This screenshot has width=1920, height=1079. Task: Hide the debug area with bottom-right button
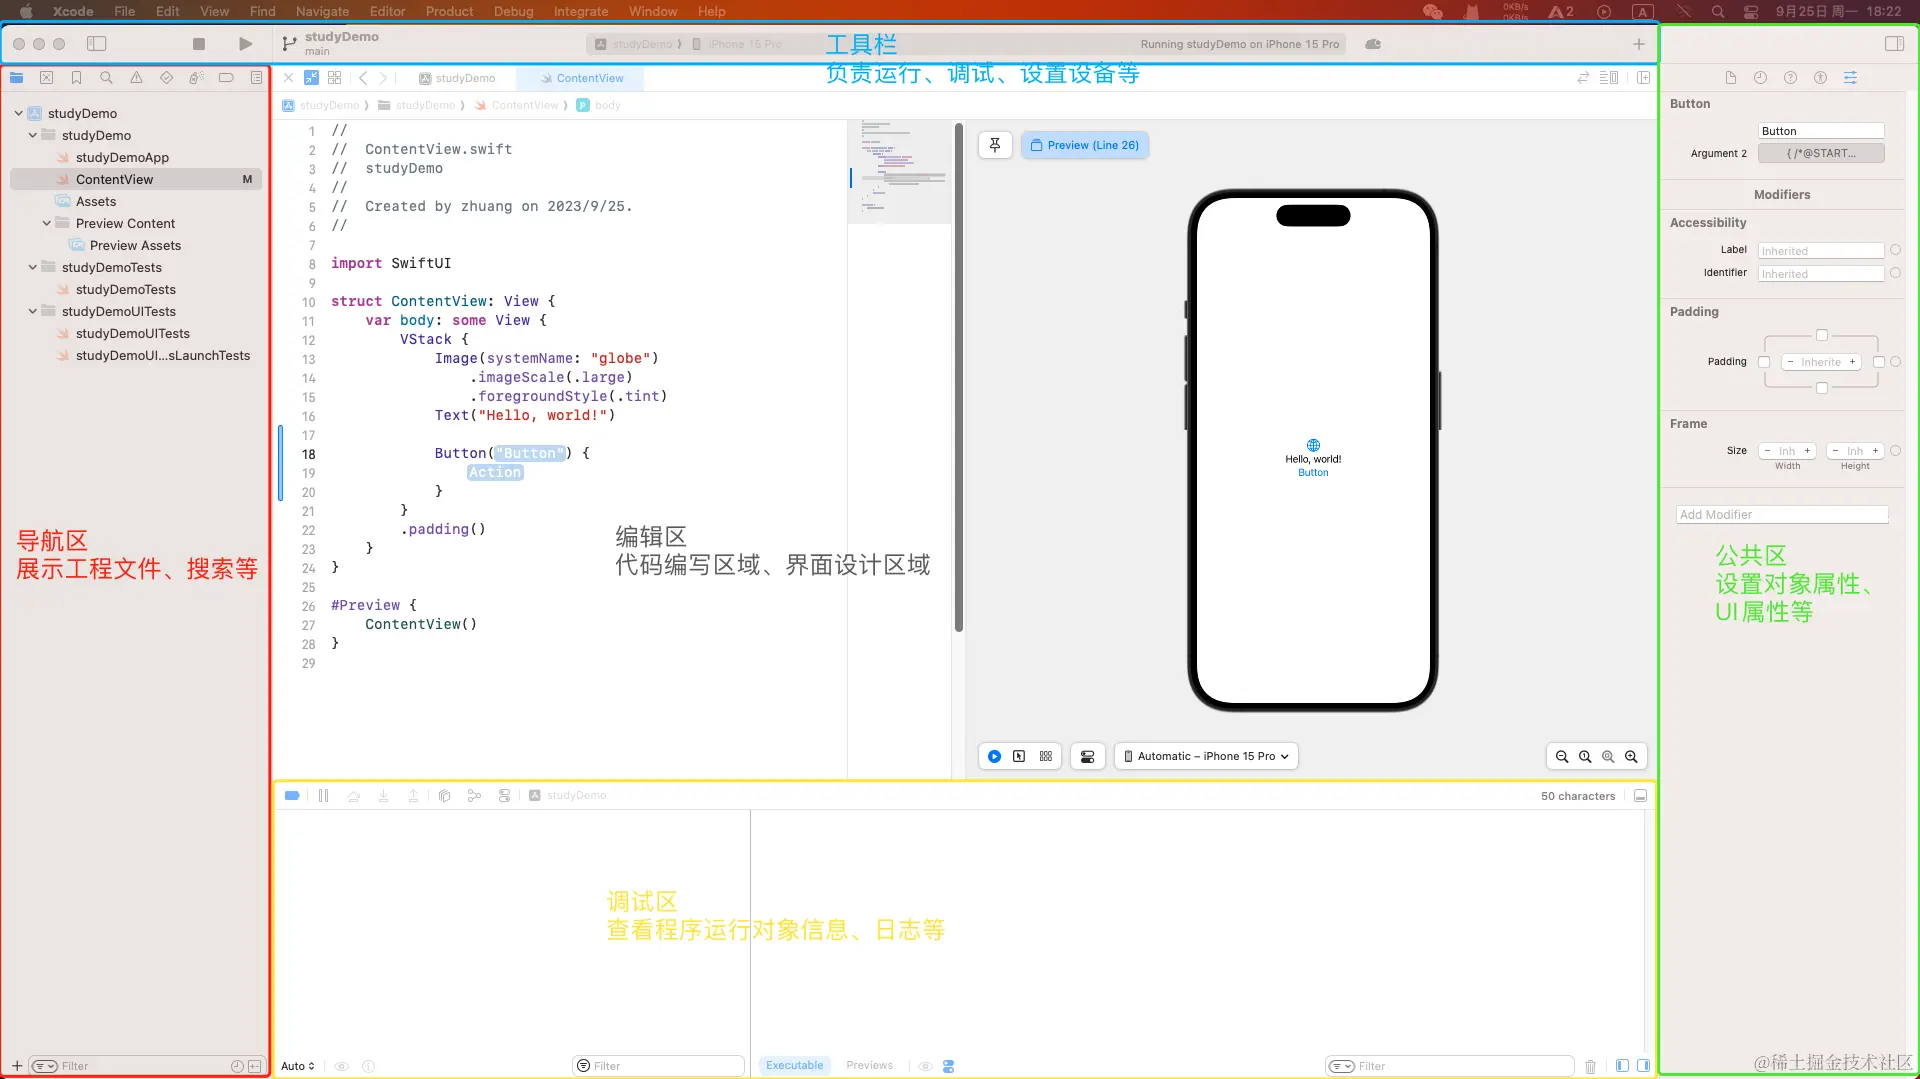1640,796
